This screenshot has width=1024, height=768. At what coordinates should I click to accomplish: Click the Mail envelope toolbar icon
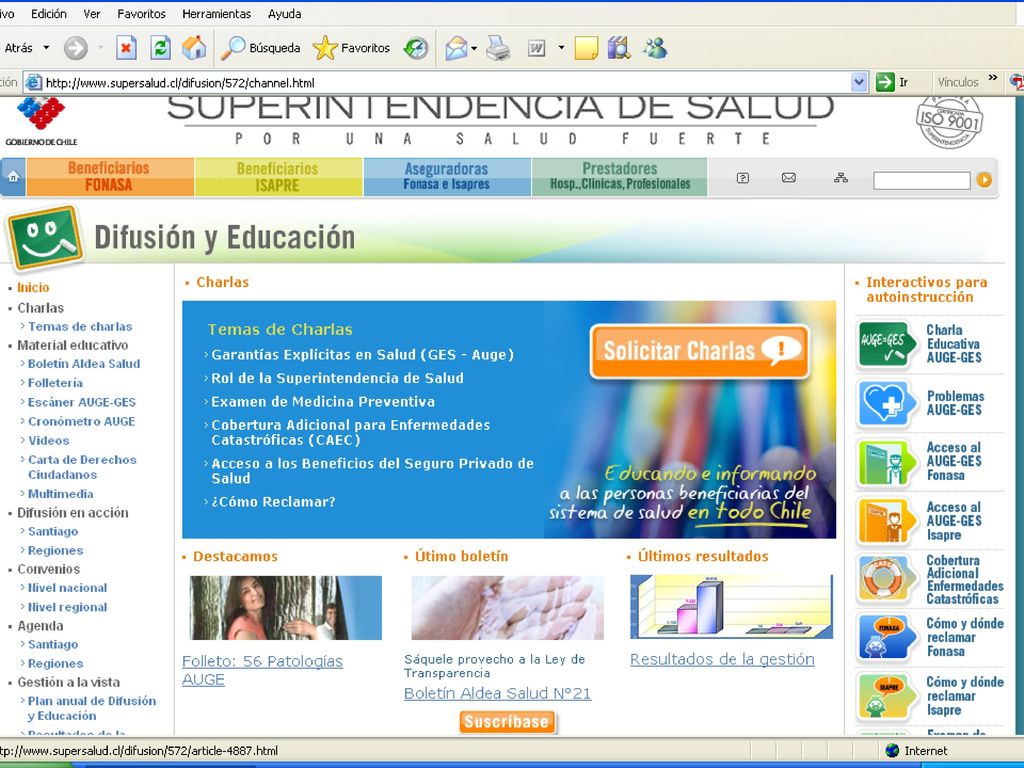[x=456, y=48]
